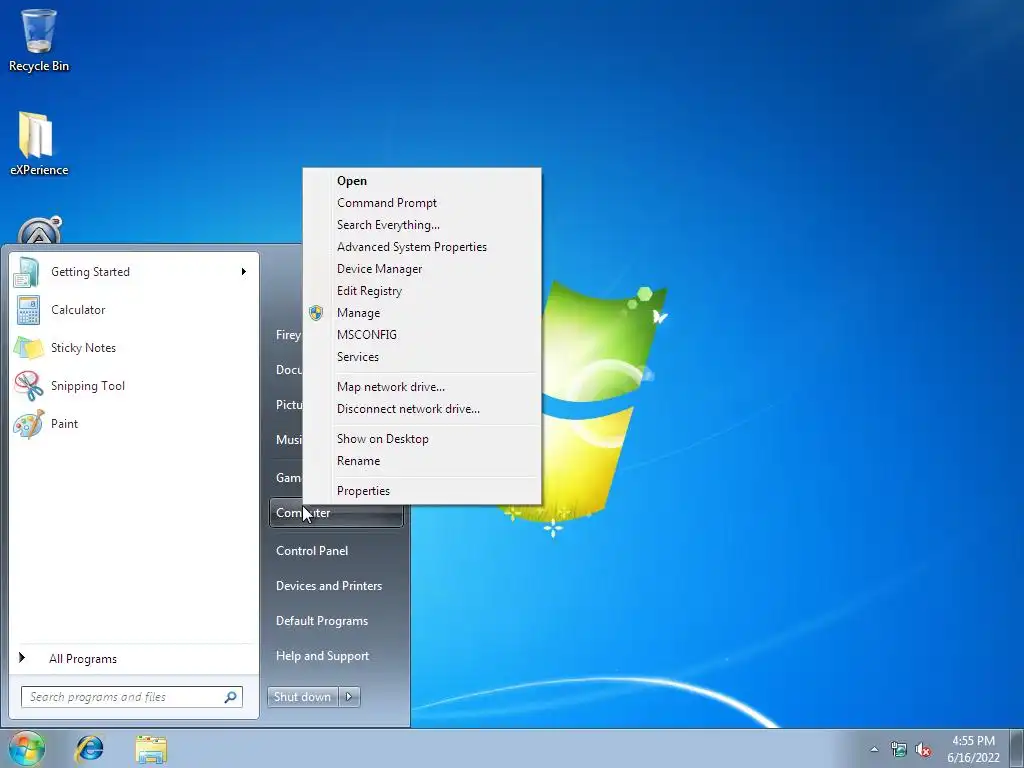Click the taskbar clock showing 4:55 PM
The image size is (1024, 768).
973,749
